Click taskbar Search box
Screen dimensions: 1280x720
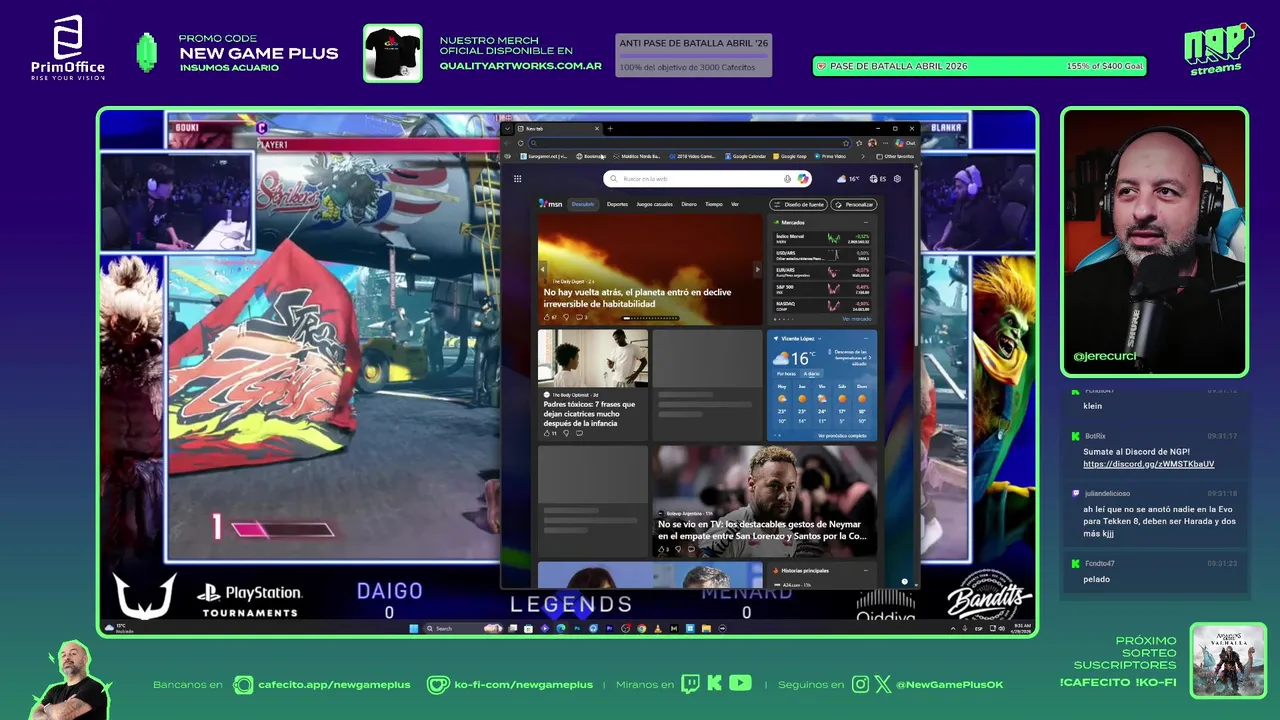tap(463, 628)
